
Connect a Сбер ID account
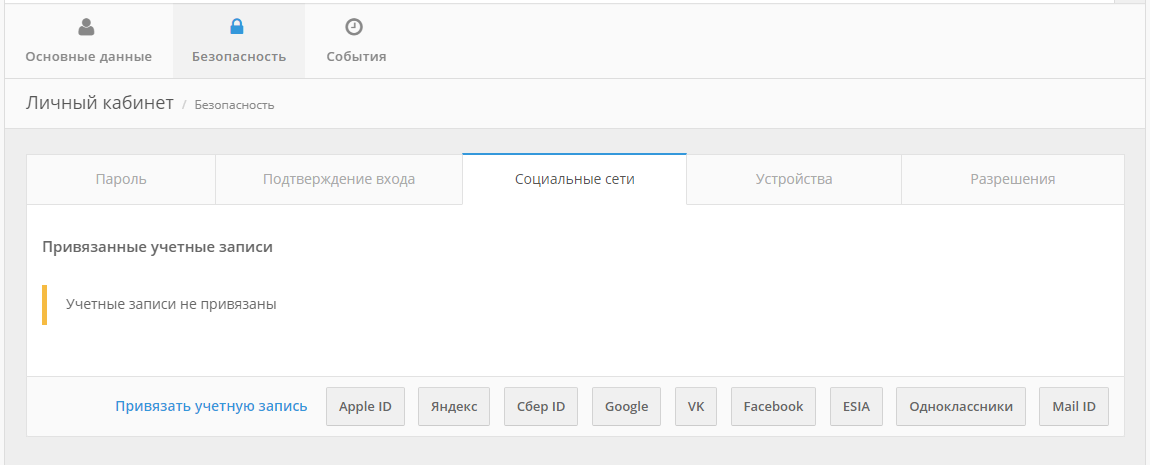coord(541,407)
